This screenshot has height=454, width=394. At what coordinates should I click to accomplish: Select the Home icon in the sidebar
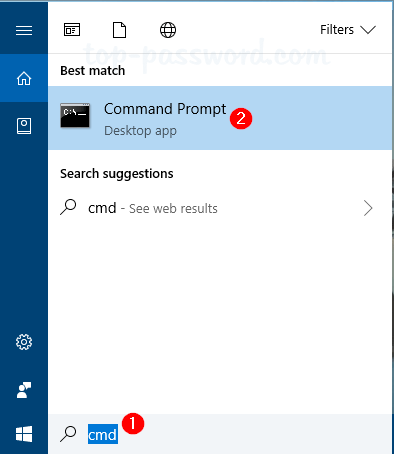point(24,78)
